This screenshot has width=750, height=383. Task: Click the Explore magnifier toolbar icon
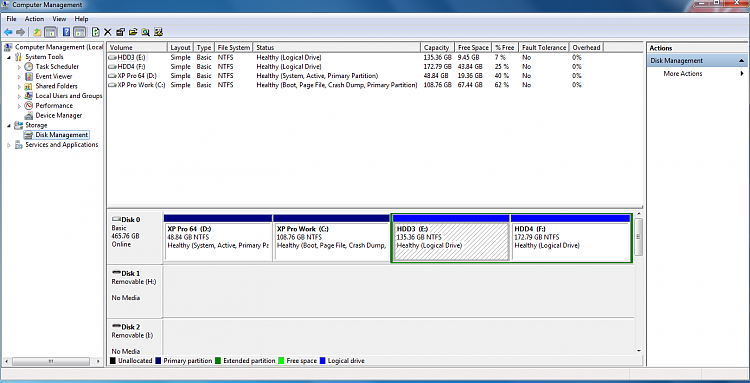click(x=145, y=33)
